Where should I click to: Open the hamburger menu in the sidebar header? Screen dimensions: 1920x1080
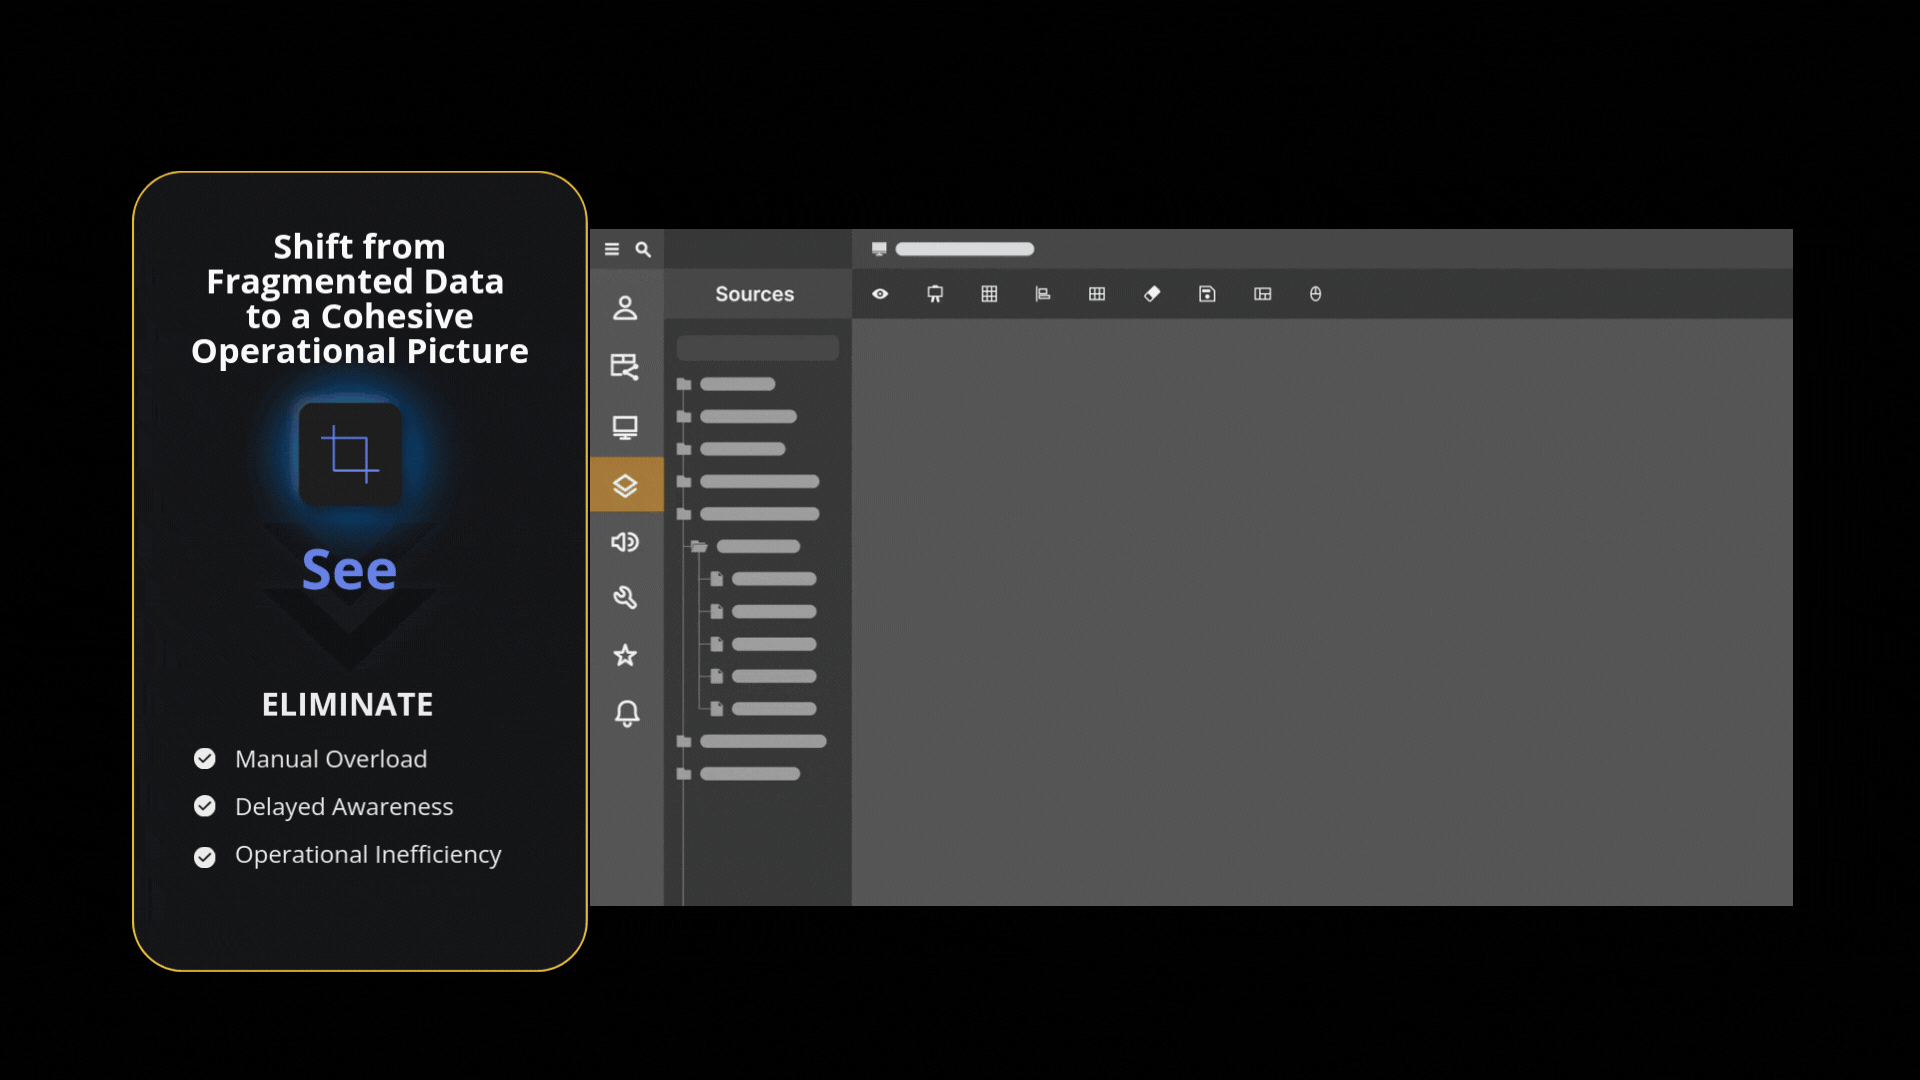(612, 249)
